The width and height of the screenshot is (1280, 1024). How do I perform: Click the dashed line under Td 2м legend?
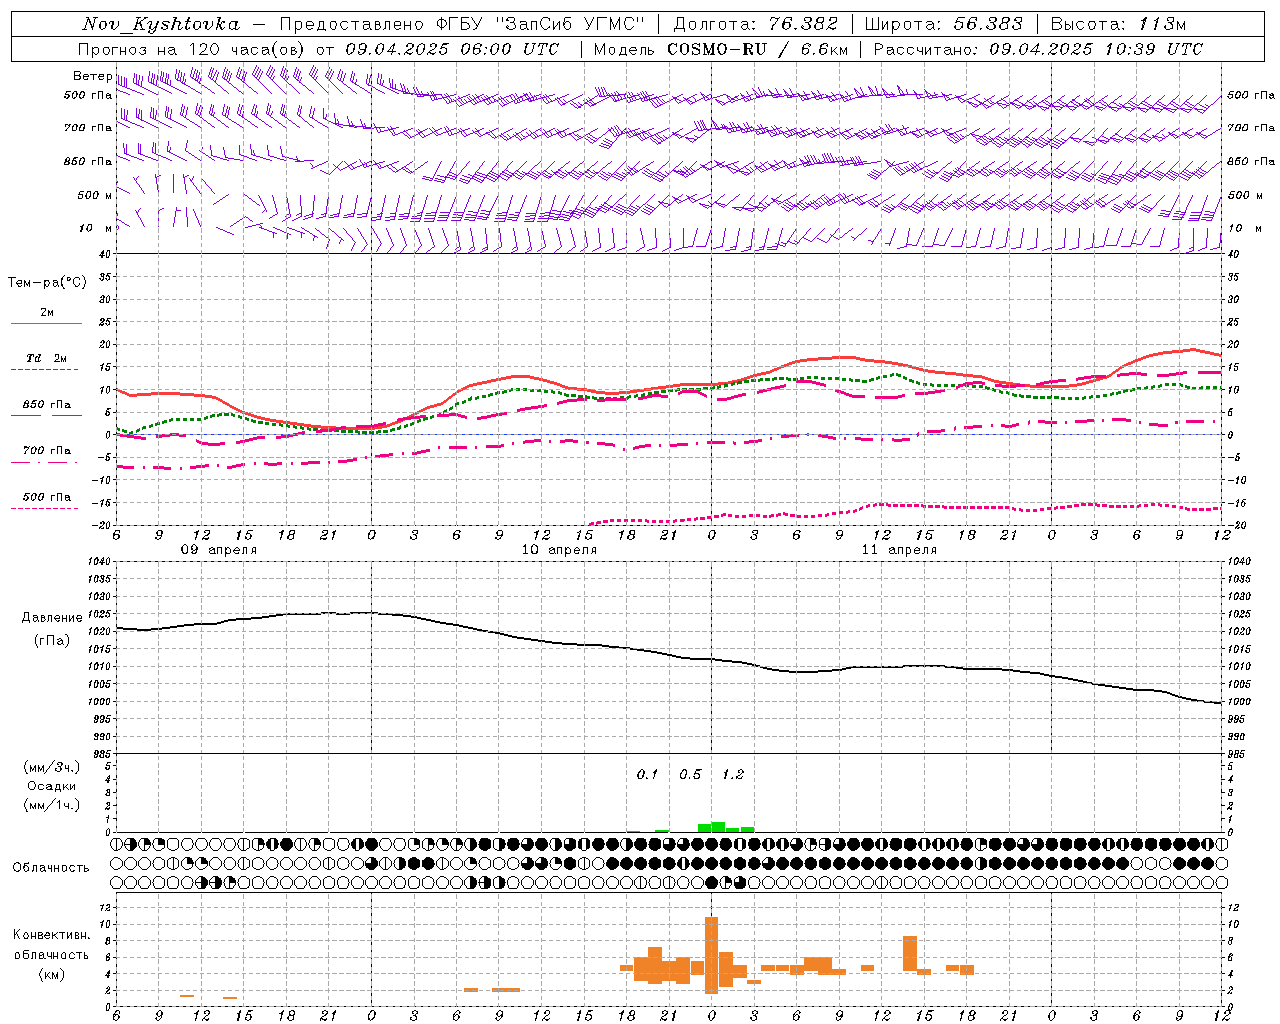coord(44,370)
